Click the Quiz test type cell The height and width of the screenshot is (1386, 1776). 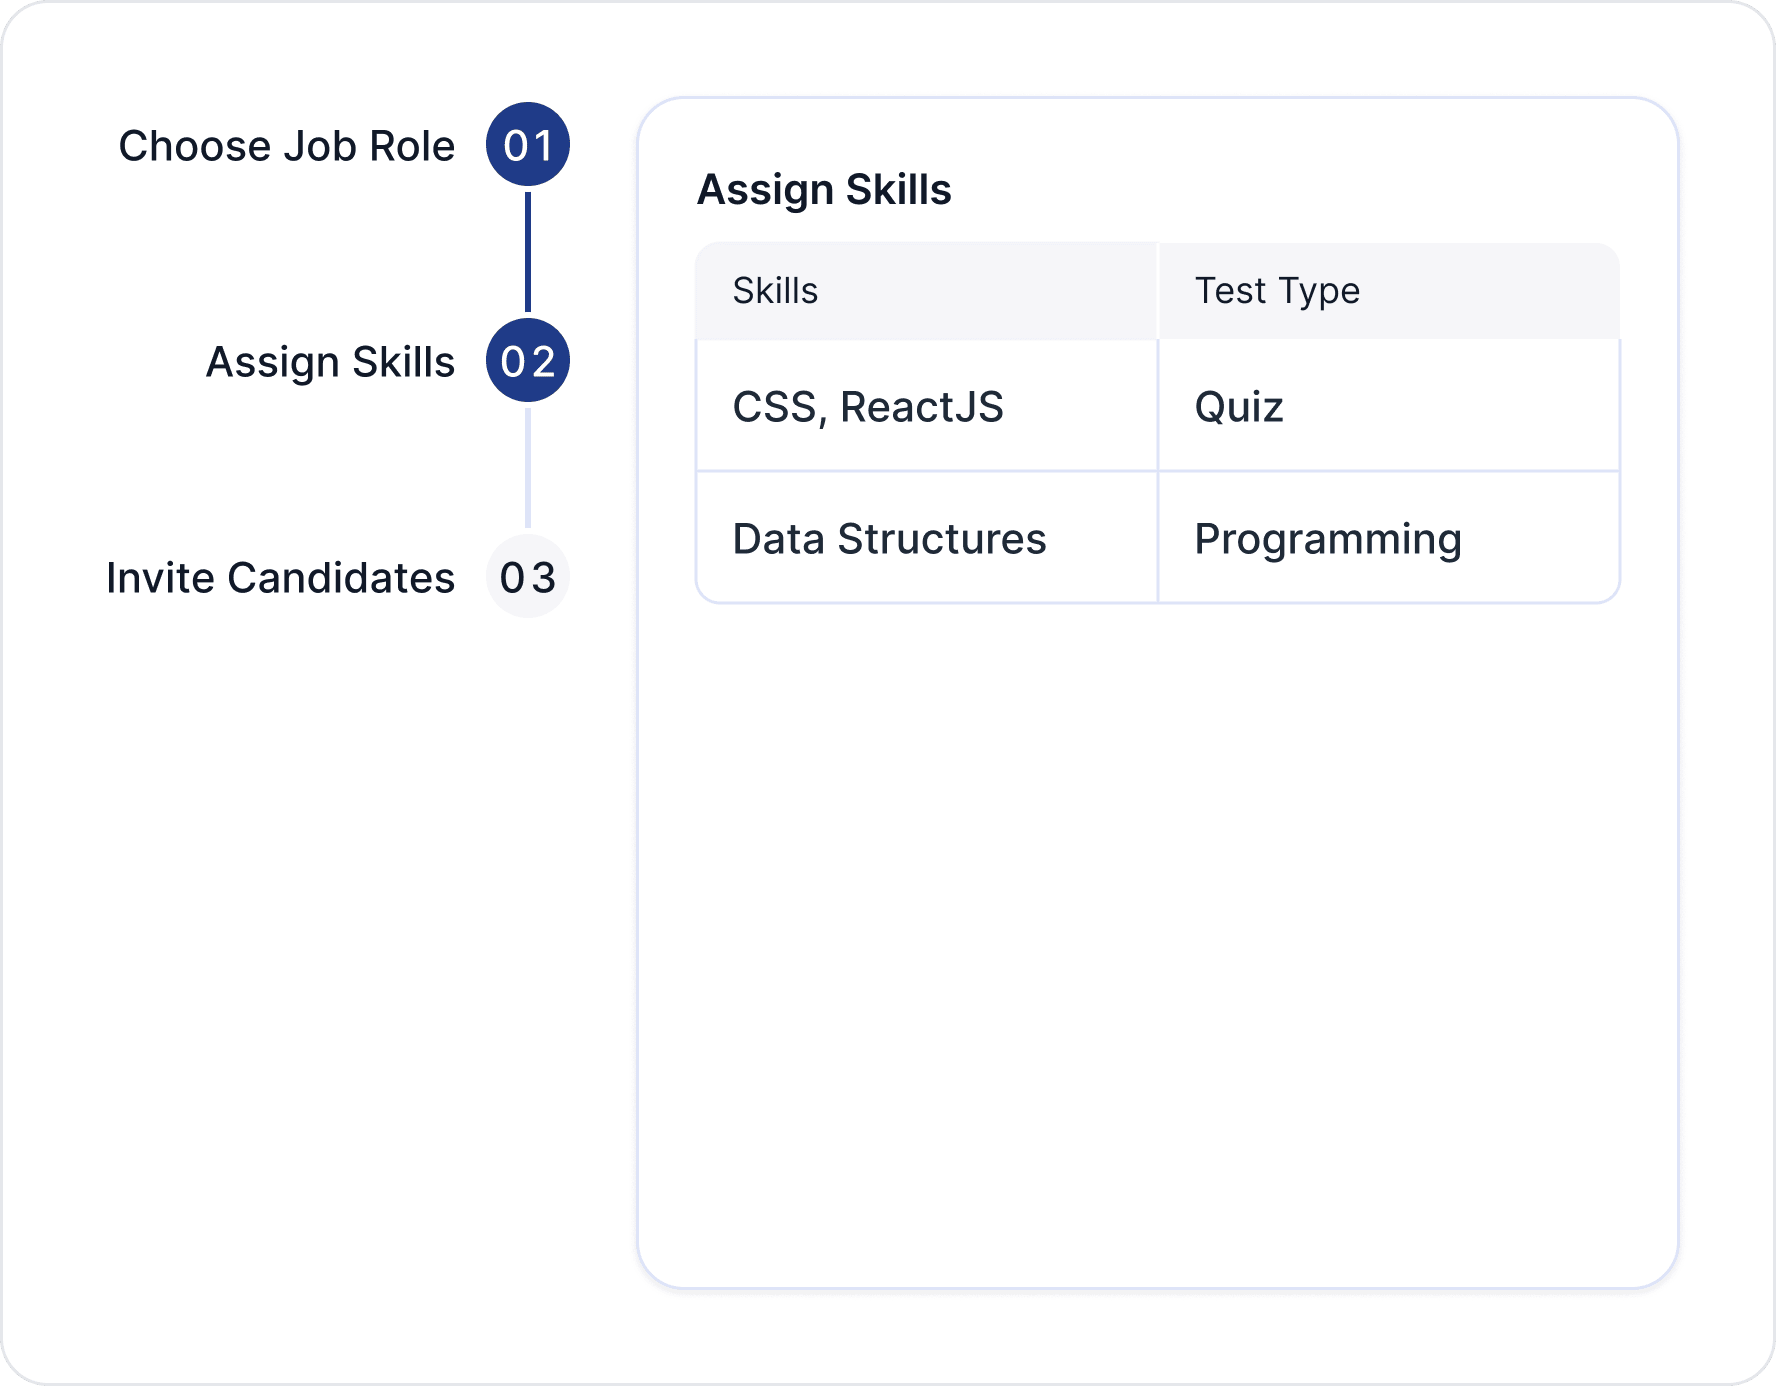click(x=1240, y=406)
